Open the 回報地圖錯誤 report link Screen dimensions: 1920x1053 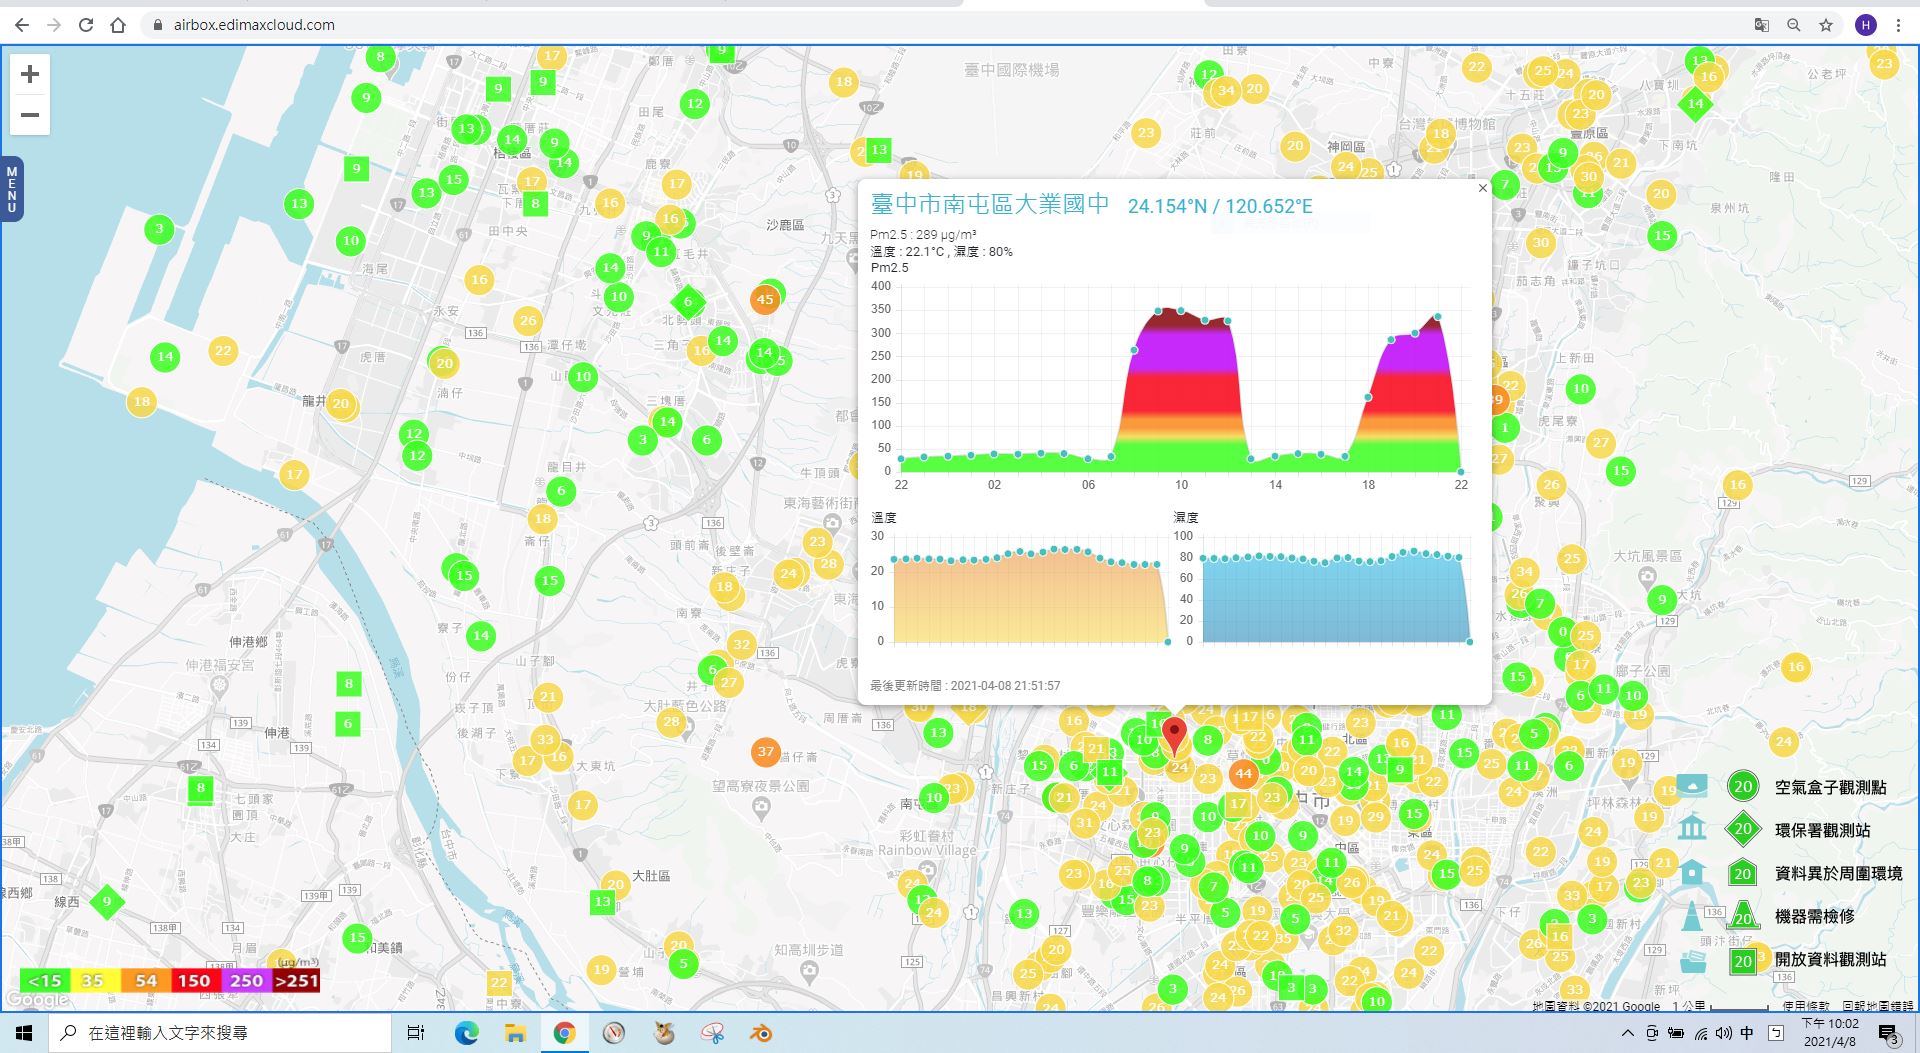tap(1876, 1006)
